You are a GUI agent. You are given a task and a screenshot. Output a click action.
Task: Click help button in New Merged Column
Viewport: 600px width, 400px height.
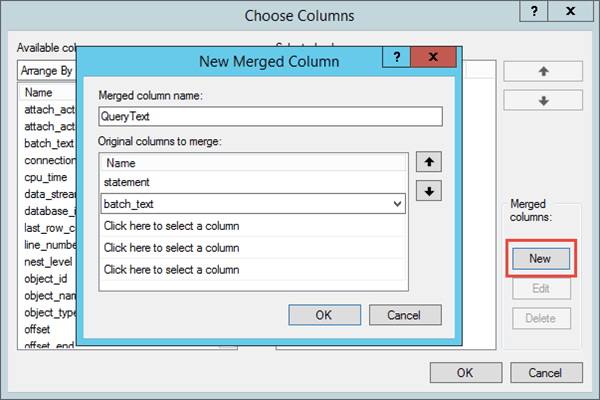tap(397, 59)
